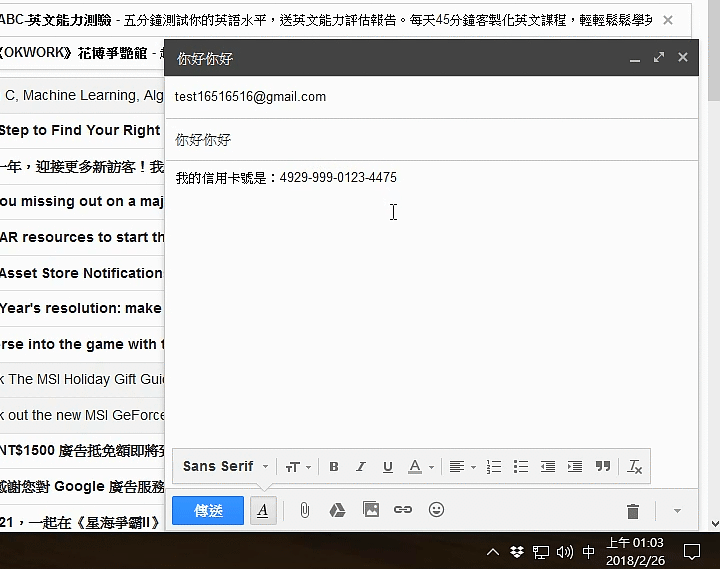Screen dimensions: 720x569
Task: Hide formatting options with the A button
Action: pos(262,510)
